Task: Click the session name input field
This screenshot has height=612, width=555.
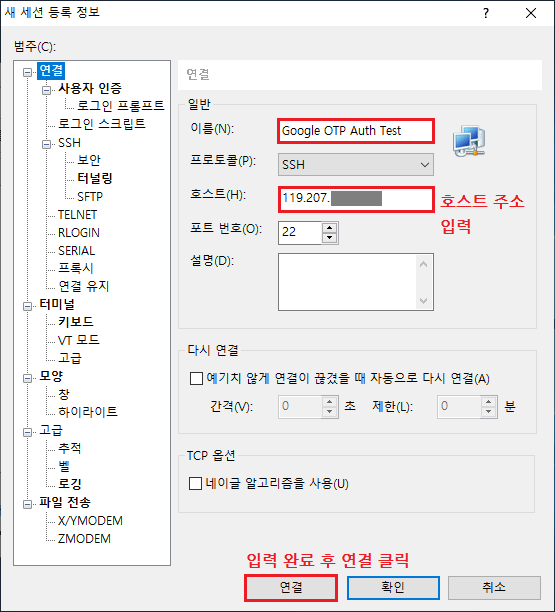Action: pyautogui.click(x=356, y=131)
